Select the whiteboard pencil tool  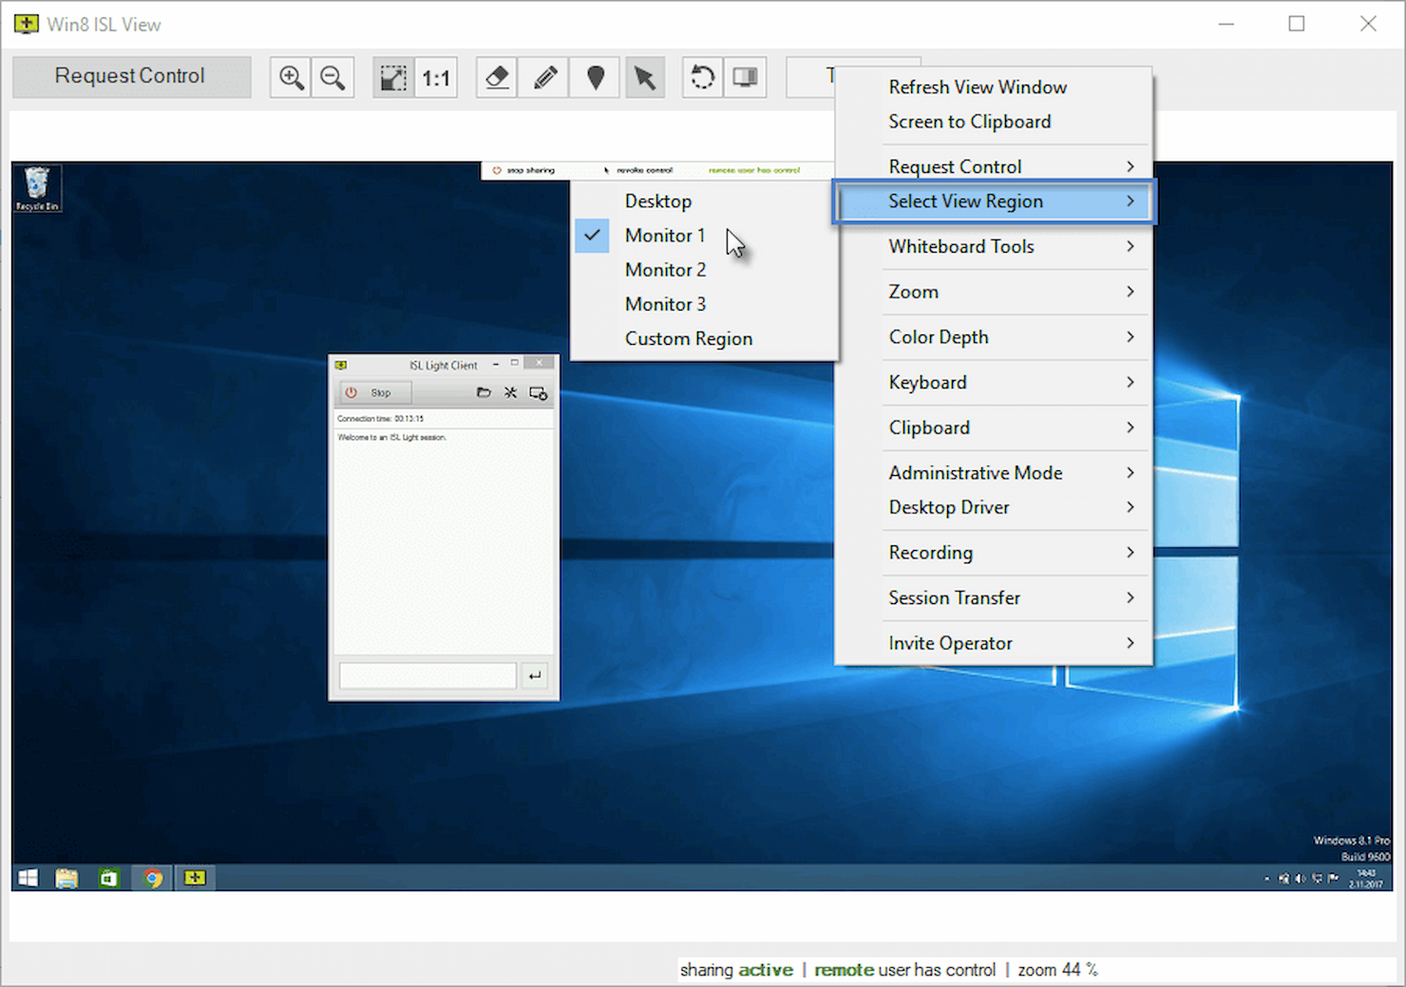tap(546, 78)
